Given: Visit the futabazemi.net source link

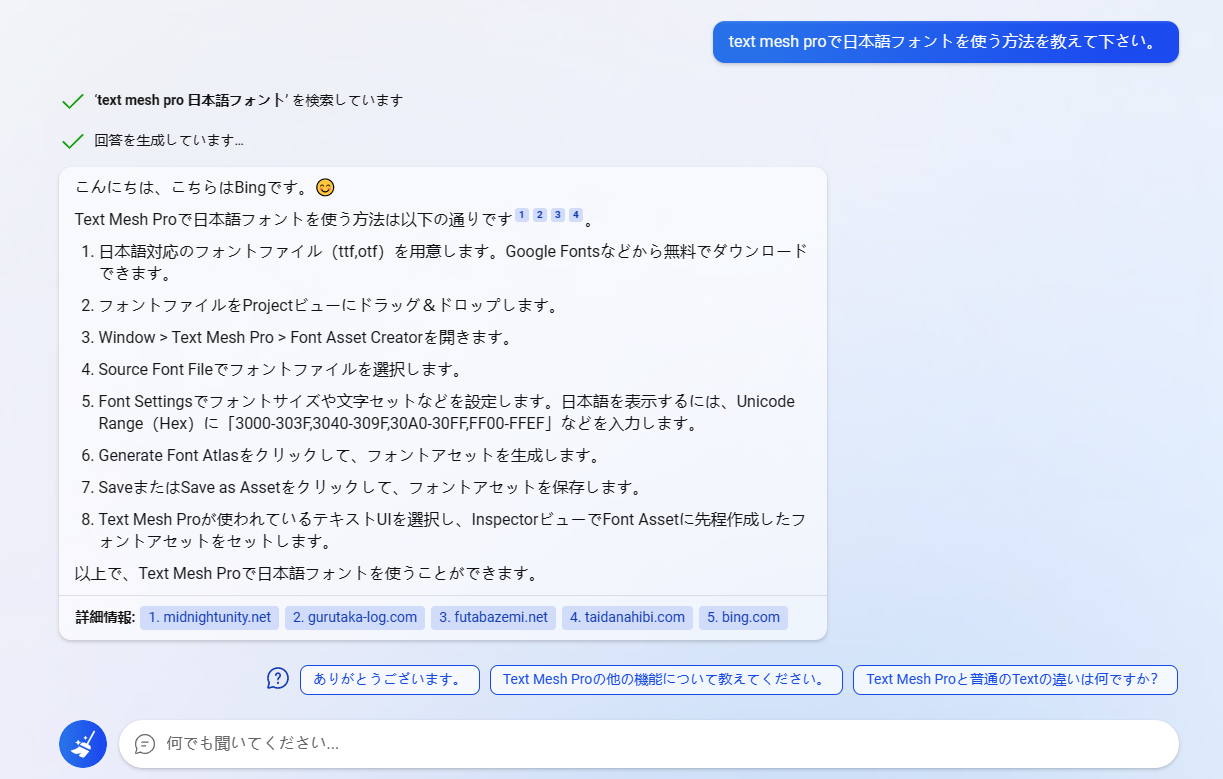Looking at the screenshot, I should tap(494, 618).
